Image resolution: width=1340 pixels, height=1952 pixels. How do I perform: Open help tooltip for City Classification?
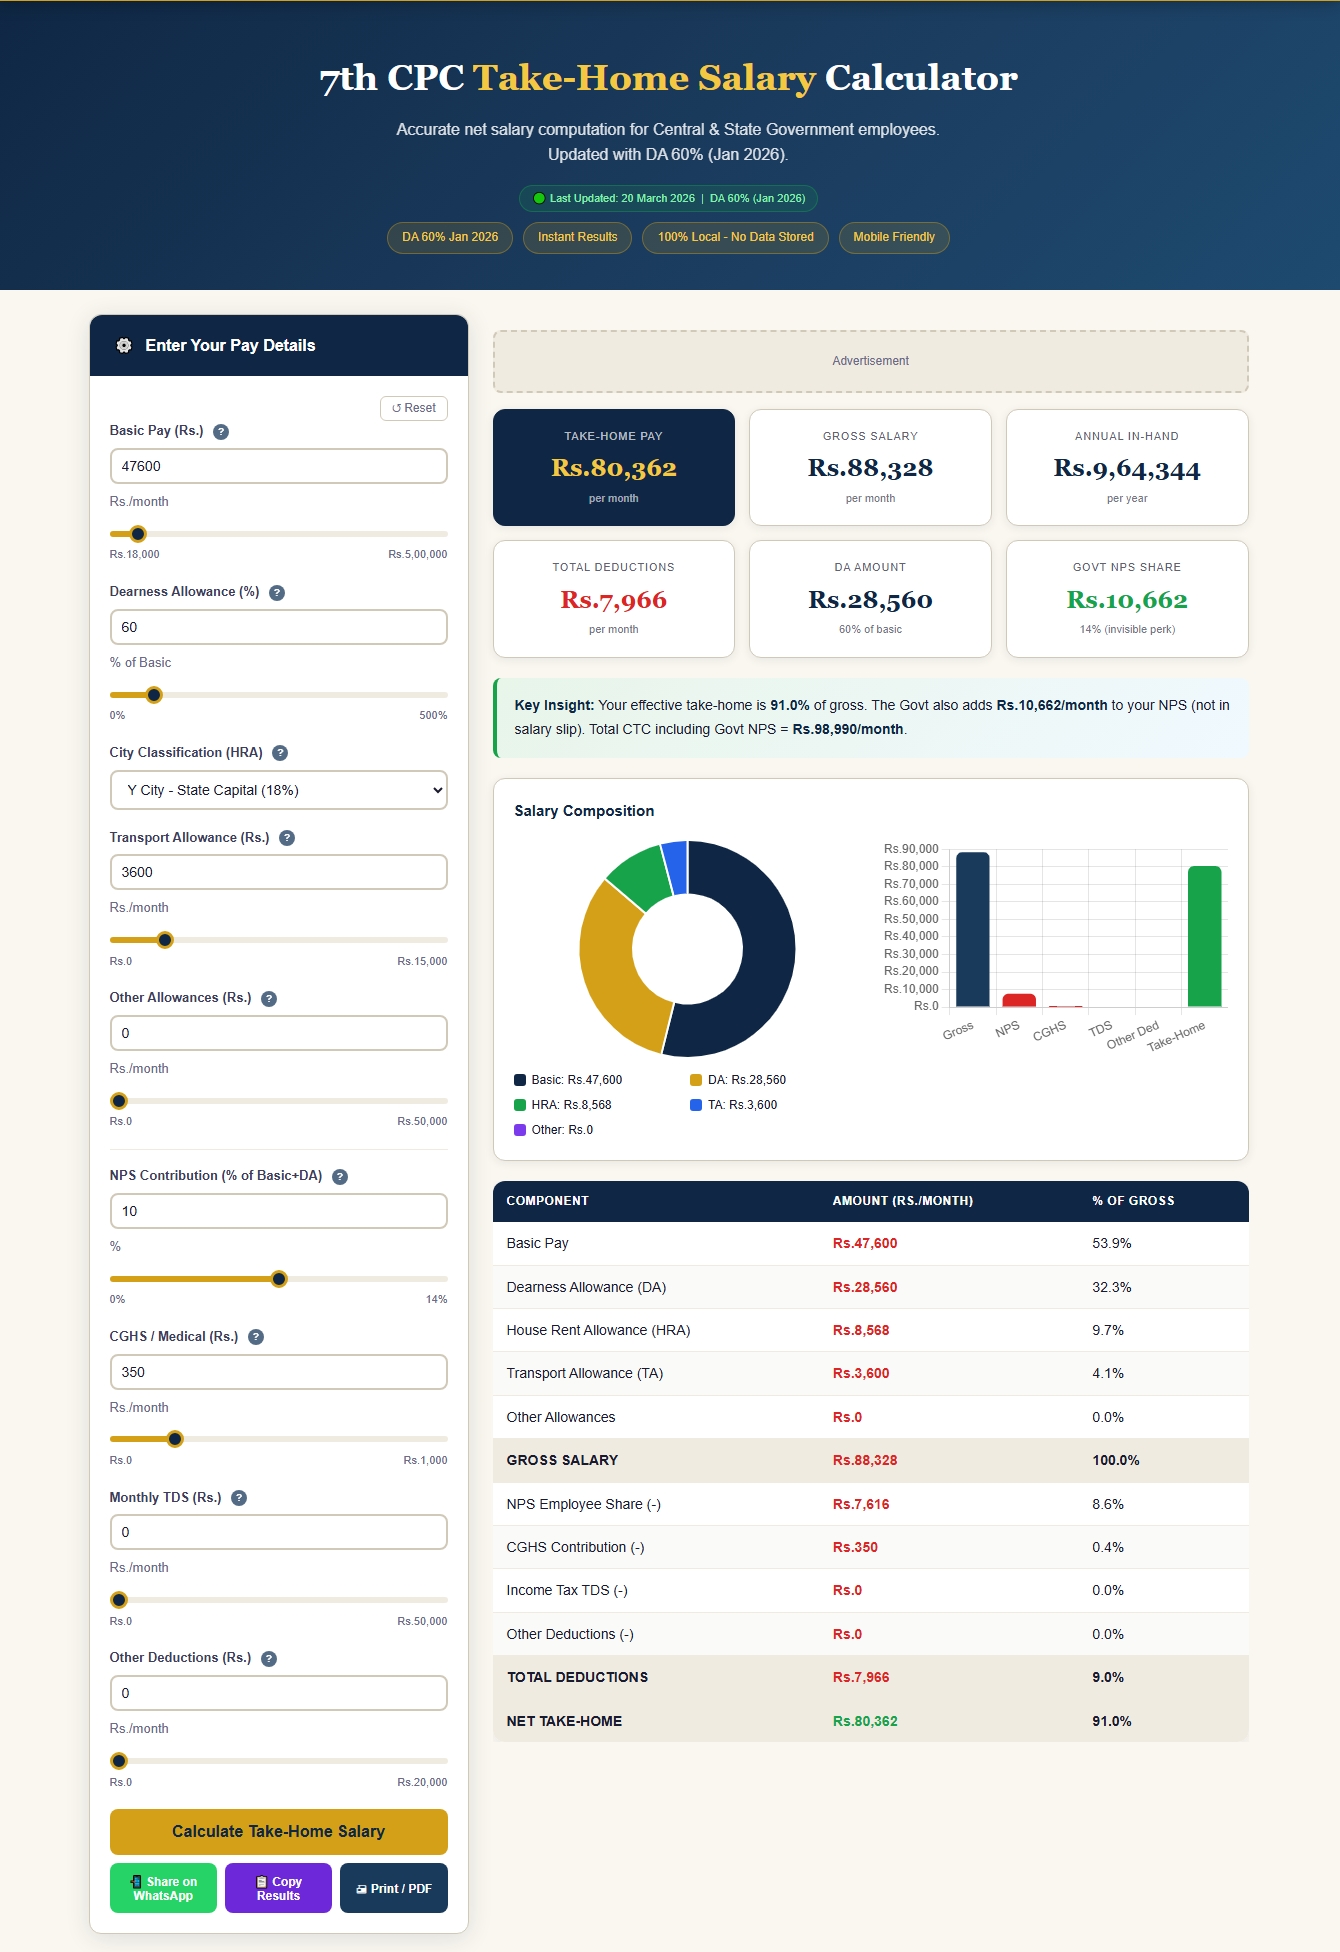pos(280,753)
